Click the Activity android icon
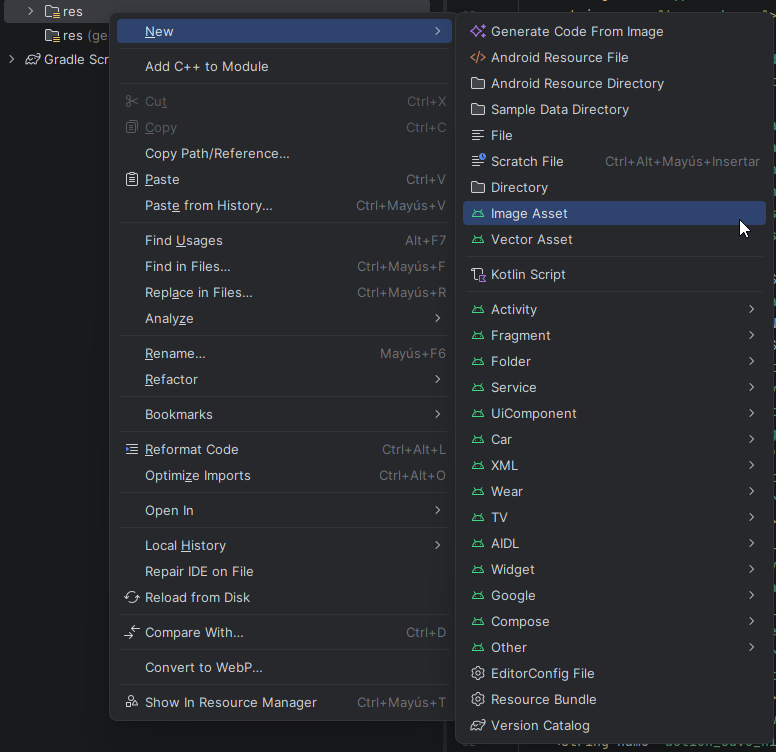This screenshot has width=776, height=752. tap(478, 309)
